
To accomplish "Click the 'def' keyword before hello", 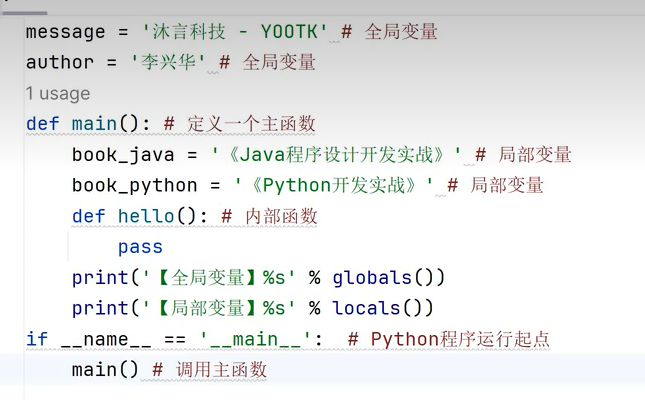I will tap(88, 216).
